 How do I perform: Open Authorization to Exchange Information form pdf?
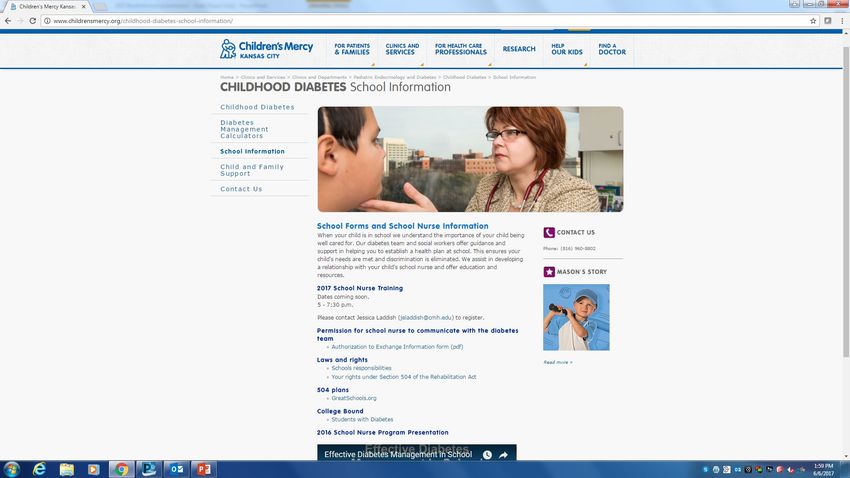(x=397, y=347)
